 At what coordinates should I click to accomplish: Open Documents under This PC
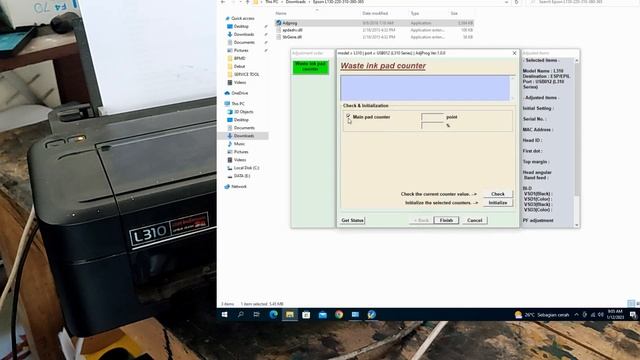[244, 128]
